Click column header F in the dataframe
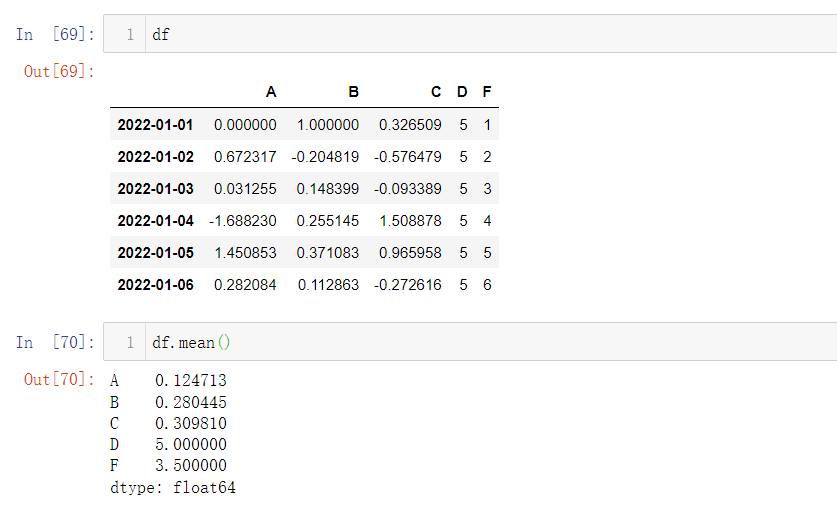The height and width of the screenshot is (507, 837). (487, 92)
